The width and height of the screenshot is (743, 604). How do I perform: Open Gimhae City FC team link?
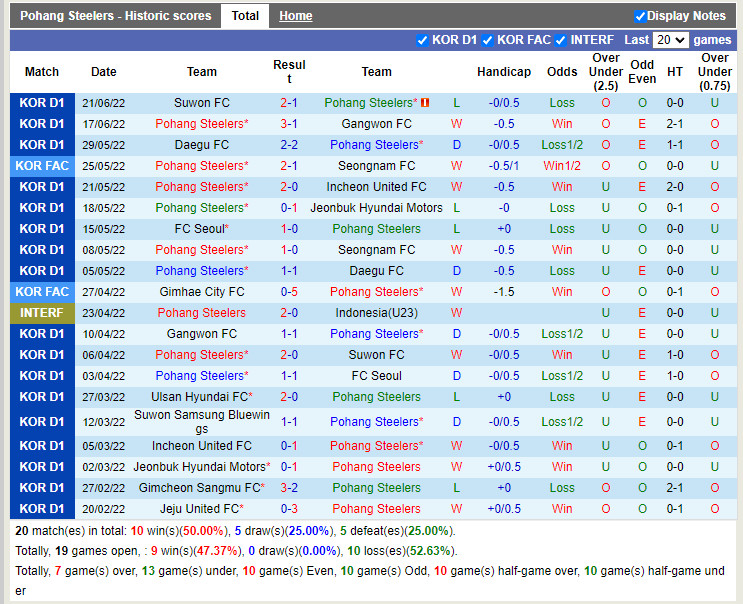pyautogui.click(x=201, y=292)
